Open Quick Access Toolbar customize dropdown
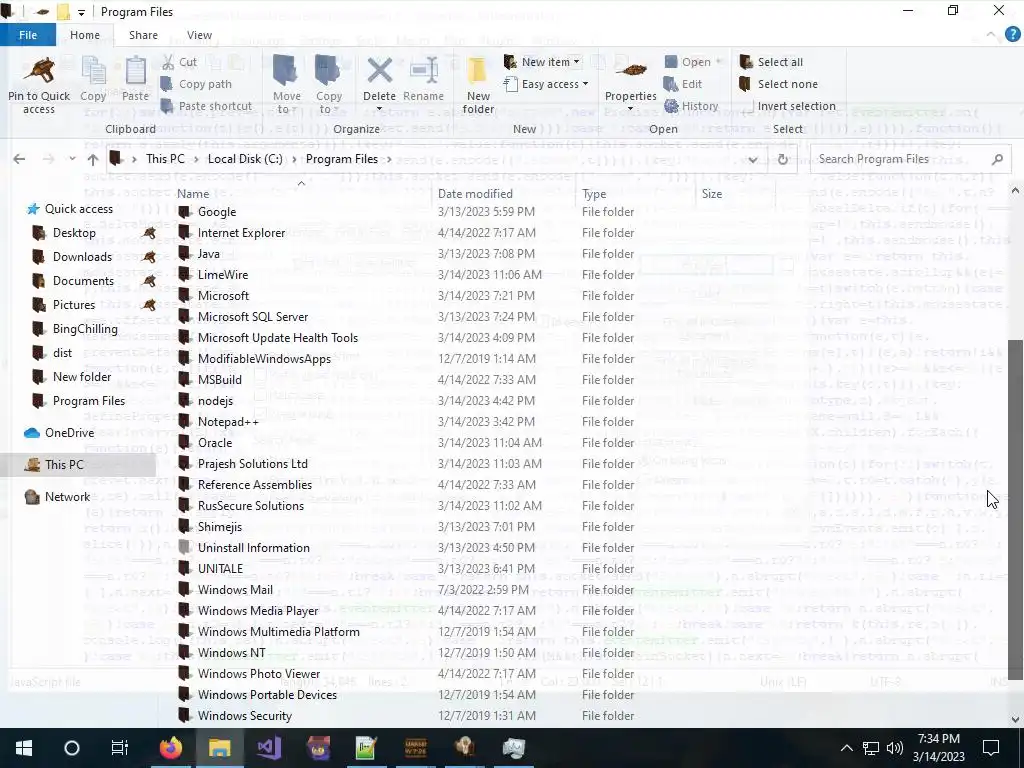The image size is (1024, 768). click(x=81, y=12)
